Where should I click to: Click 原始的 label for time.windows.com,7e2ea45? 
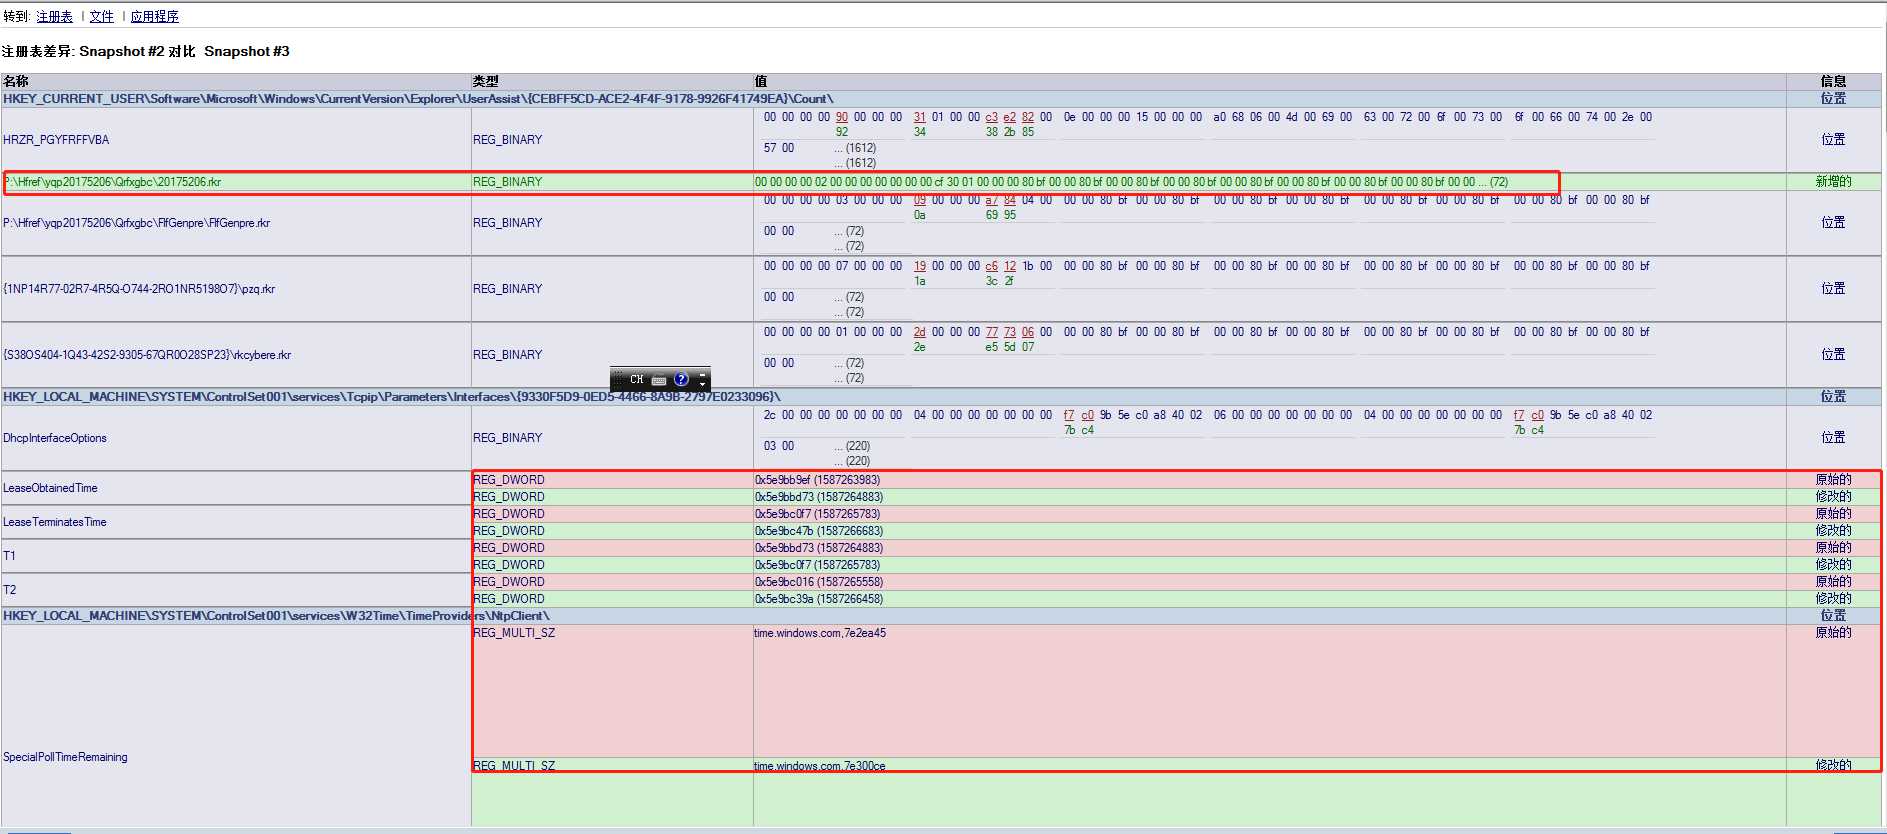click(x=1833, y=633)
